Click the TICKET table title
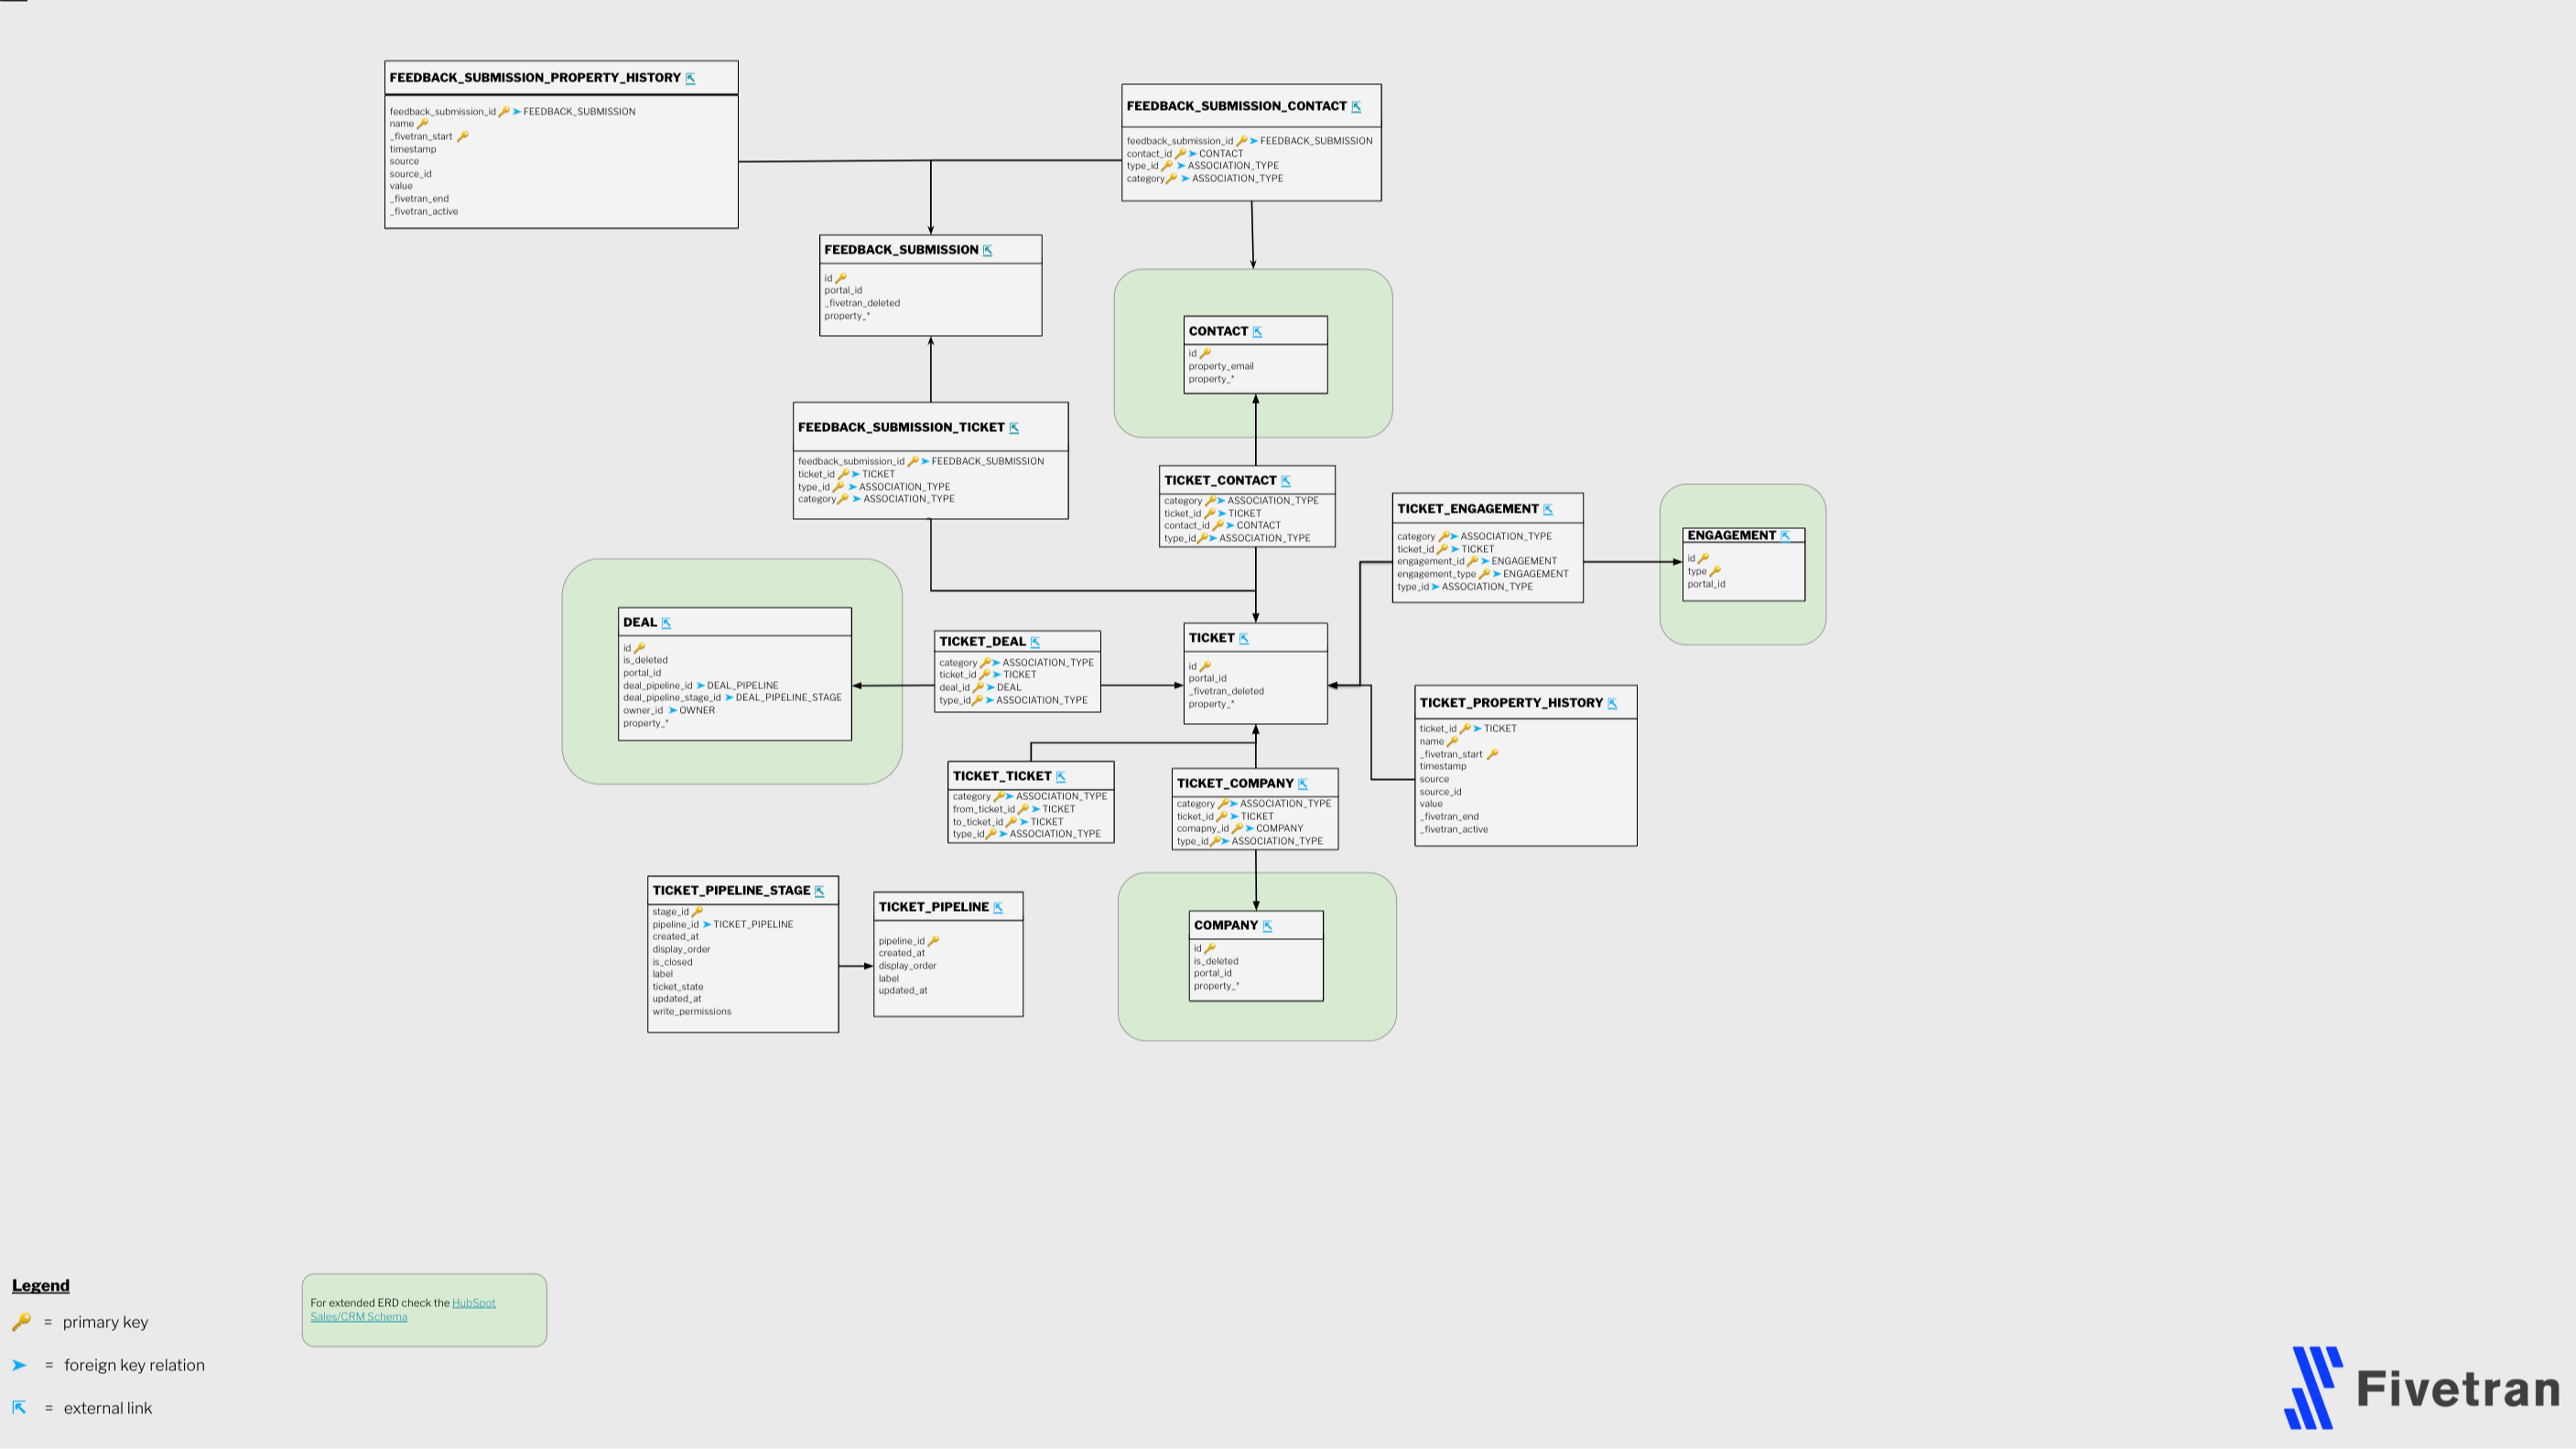The width and height of the screenshot is (2576, 1449). pos(1211,638)
